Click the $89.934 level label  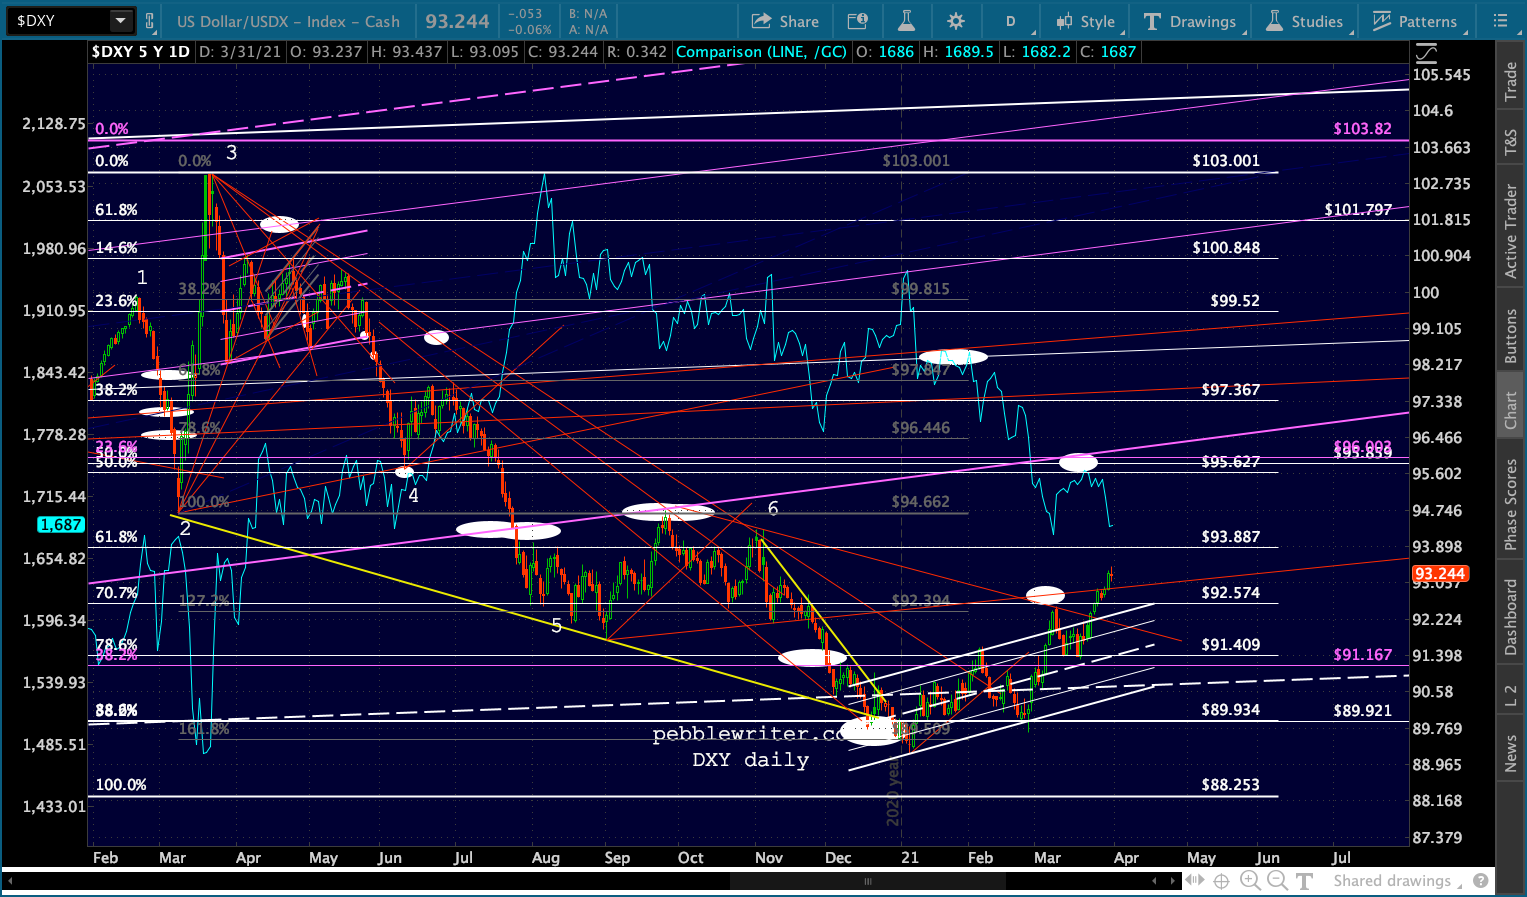click(1231, 710)
